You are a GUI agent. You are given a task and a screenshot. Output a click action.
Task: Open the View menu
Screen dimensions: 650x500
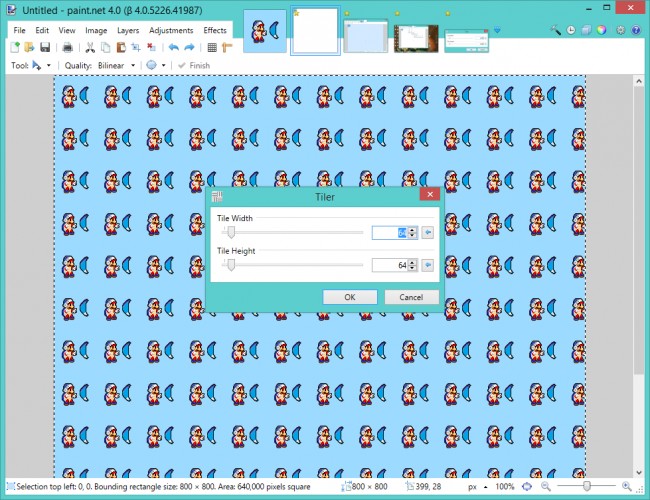67,30
